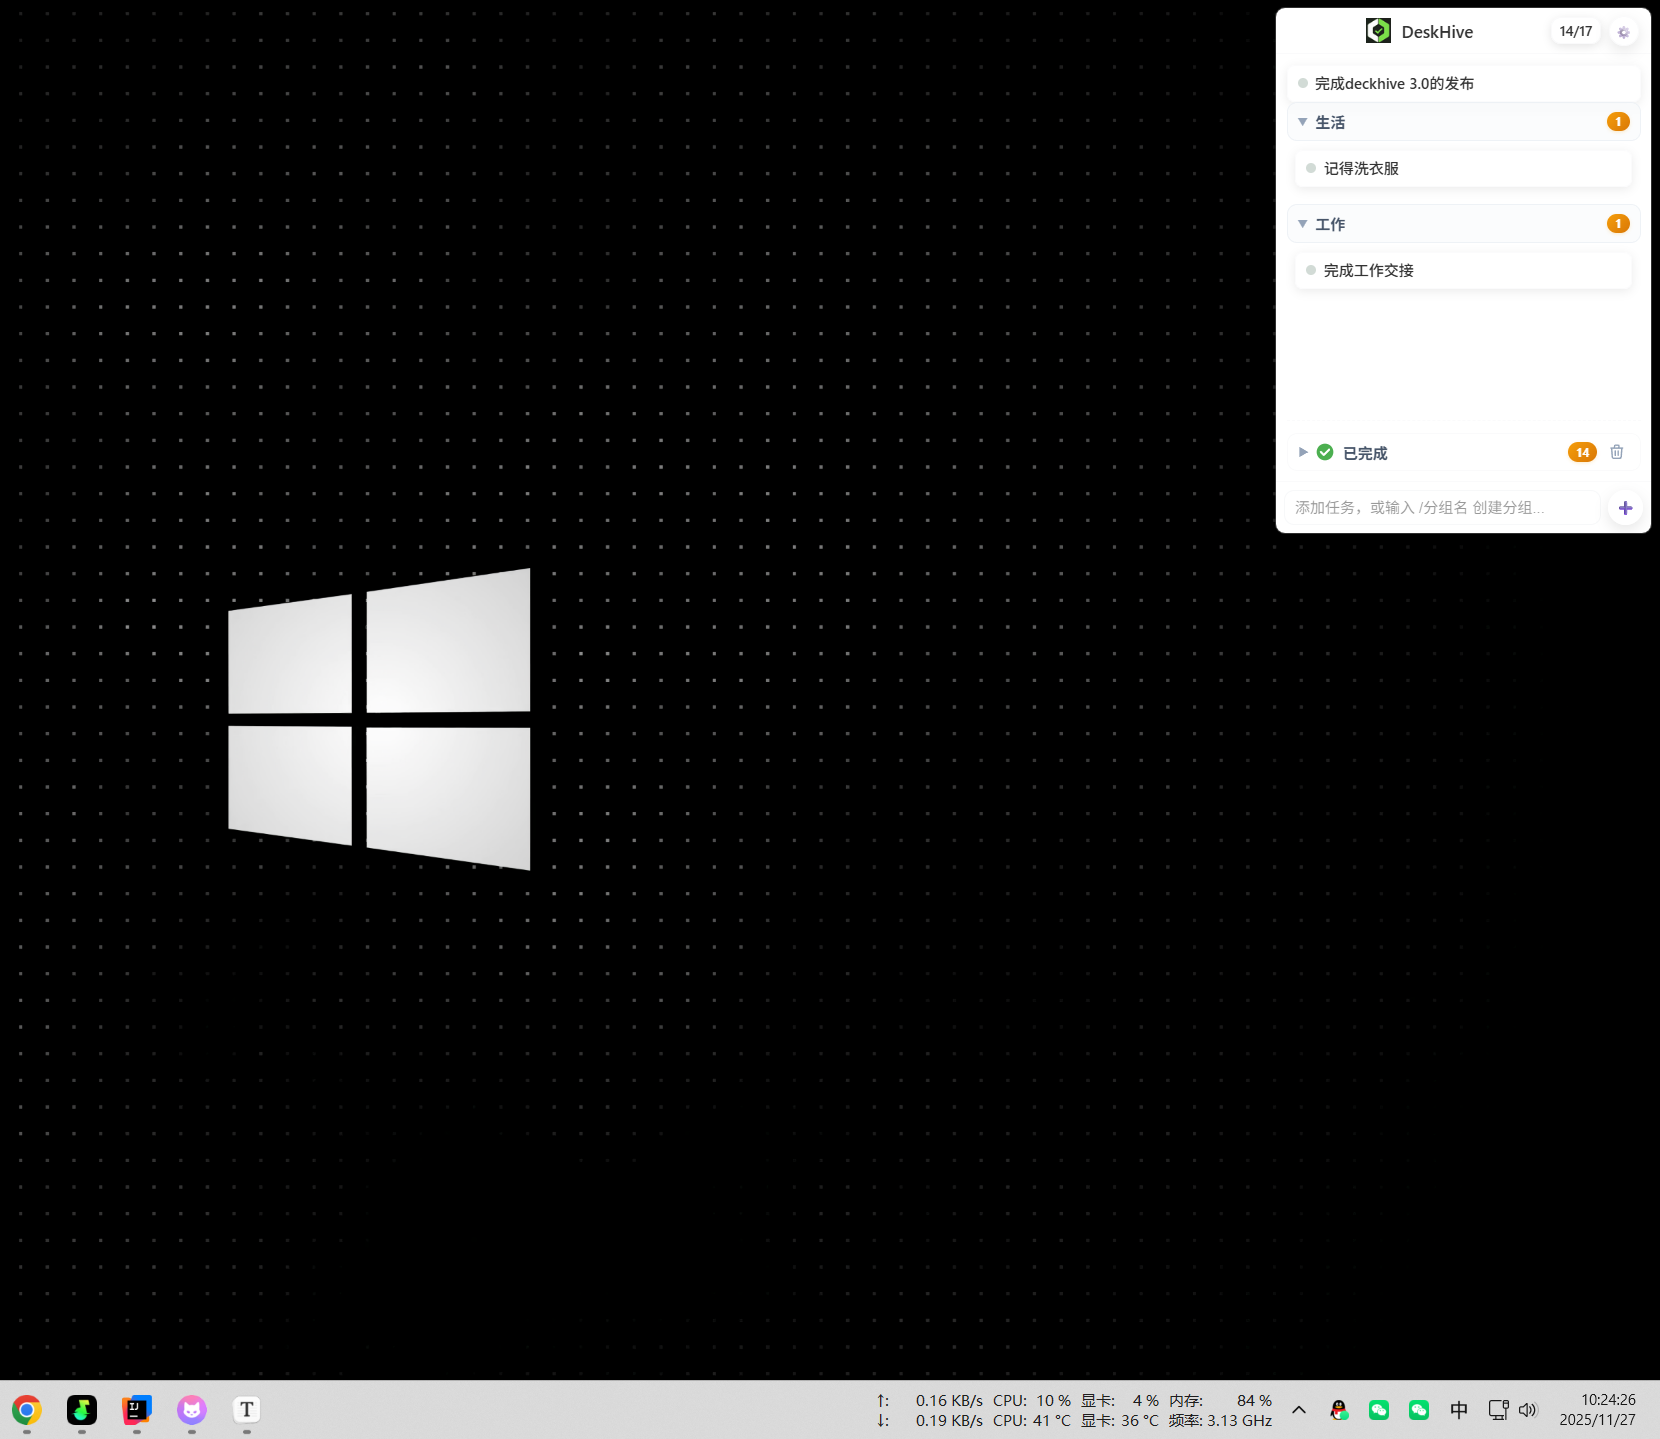
Task: Collapse the 生活 group
Action: point(1302,121)
